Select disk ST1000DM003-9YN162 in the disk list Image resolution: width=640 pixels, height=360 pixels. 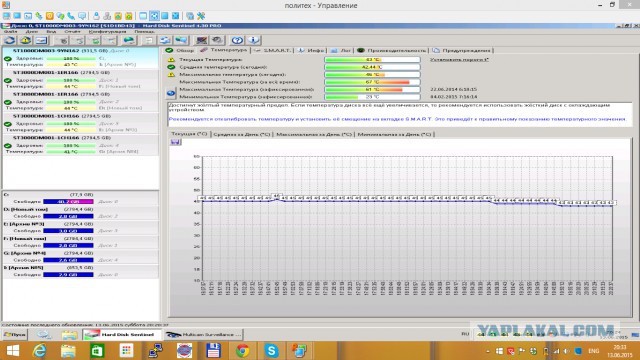pyautogui.click(x=80, y=58)
